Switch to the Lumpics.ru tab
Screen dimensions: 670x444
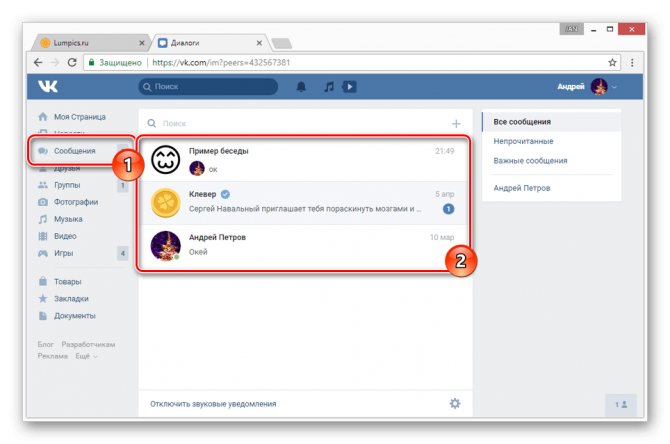click(x=92, y=43)
